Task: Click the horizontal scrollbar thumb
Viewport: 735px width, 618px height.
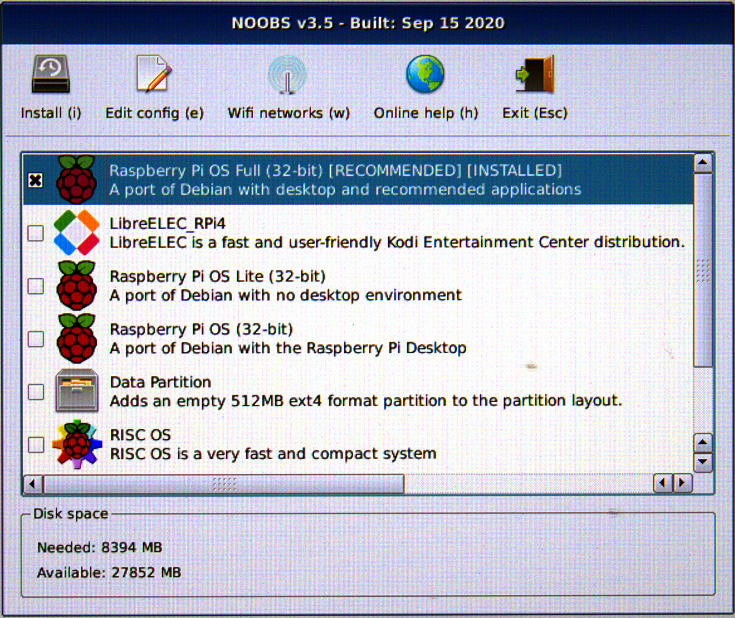Action: tap(224, 483)
